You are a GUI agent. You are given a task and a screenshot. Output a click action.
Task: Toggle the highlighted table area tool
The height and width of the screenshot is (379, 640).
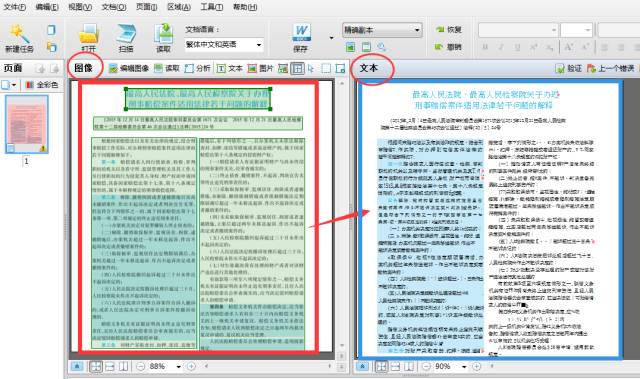(298, 68)
